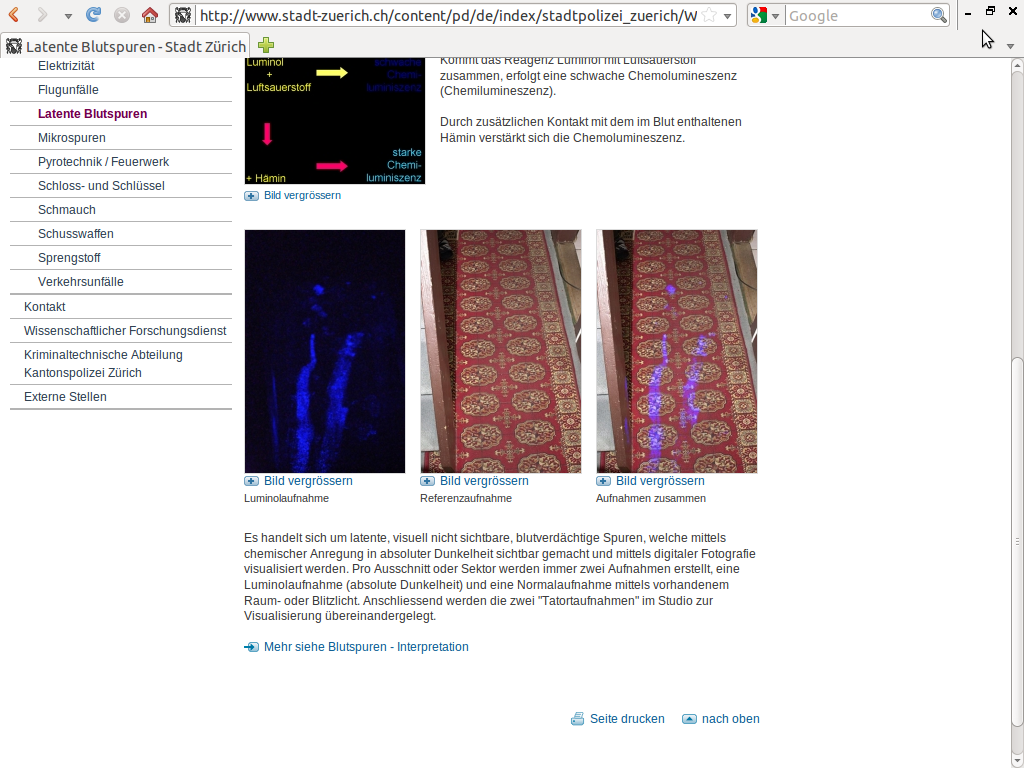Select Latente Blutspuren in sidebar
Screen dimensions: 1024x768
click(92, 114)
